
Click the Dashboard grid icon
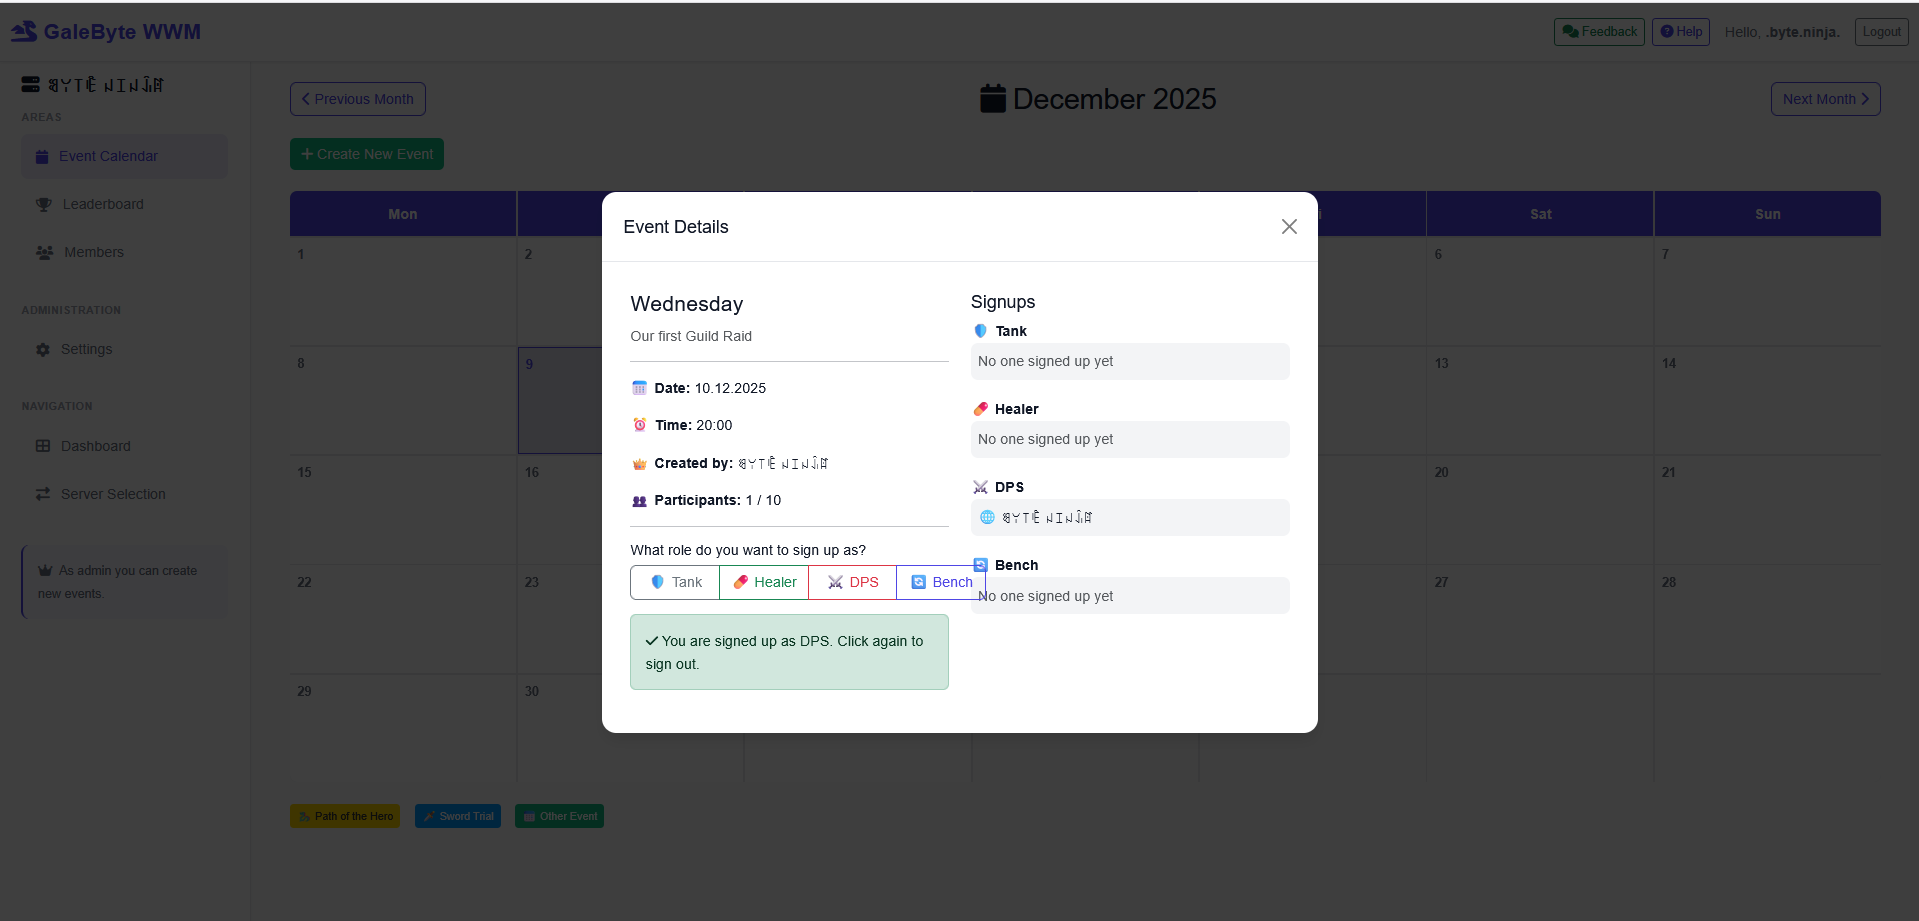pos(43,446)
